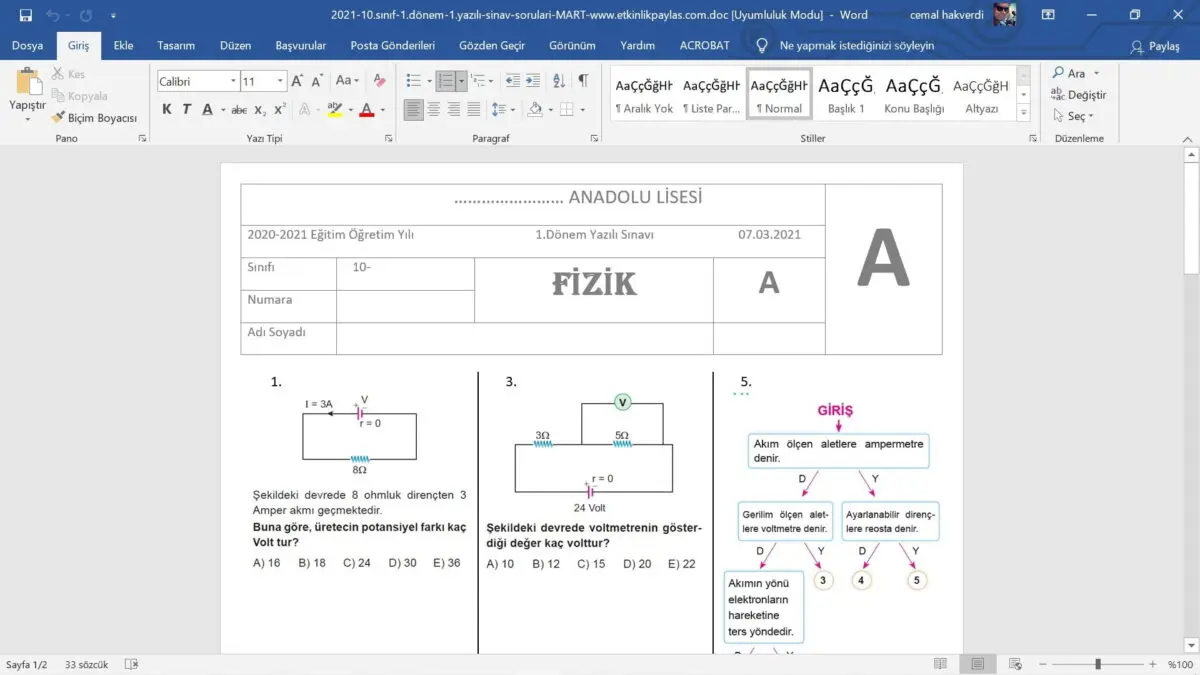Click the decrease indent icon
This screenshot has width=1200, height=675.
(x=512, y=81)
